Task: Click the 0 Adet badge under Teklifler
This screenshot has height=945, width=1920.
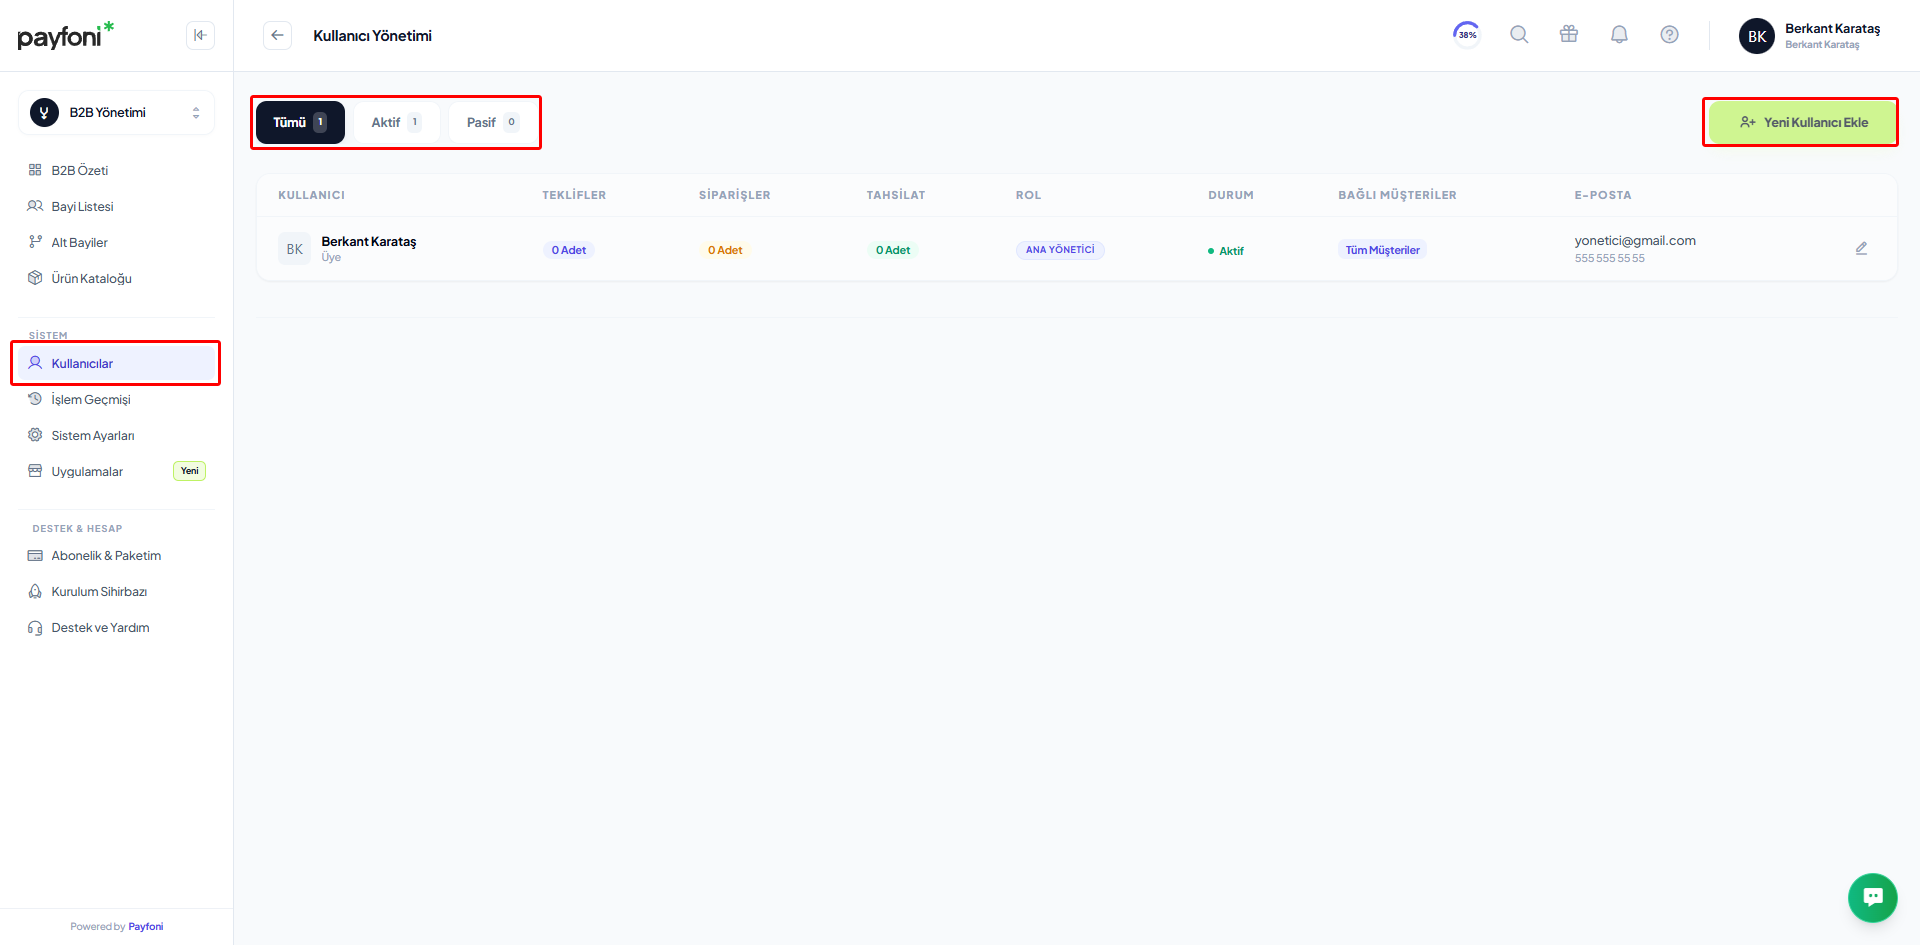Action: pyautogui.click(x=569, y=250)
